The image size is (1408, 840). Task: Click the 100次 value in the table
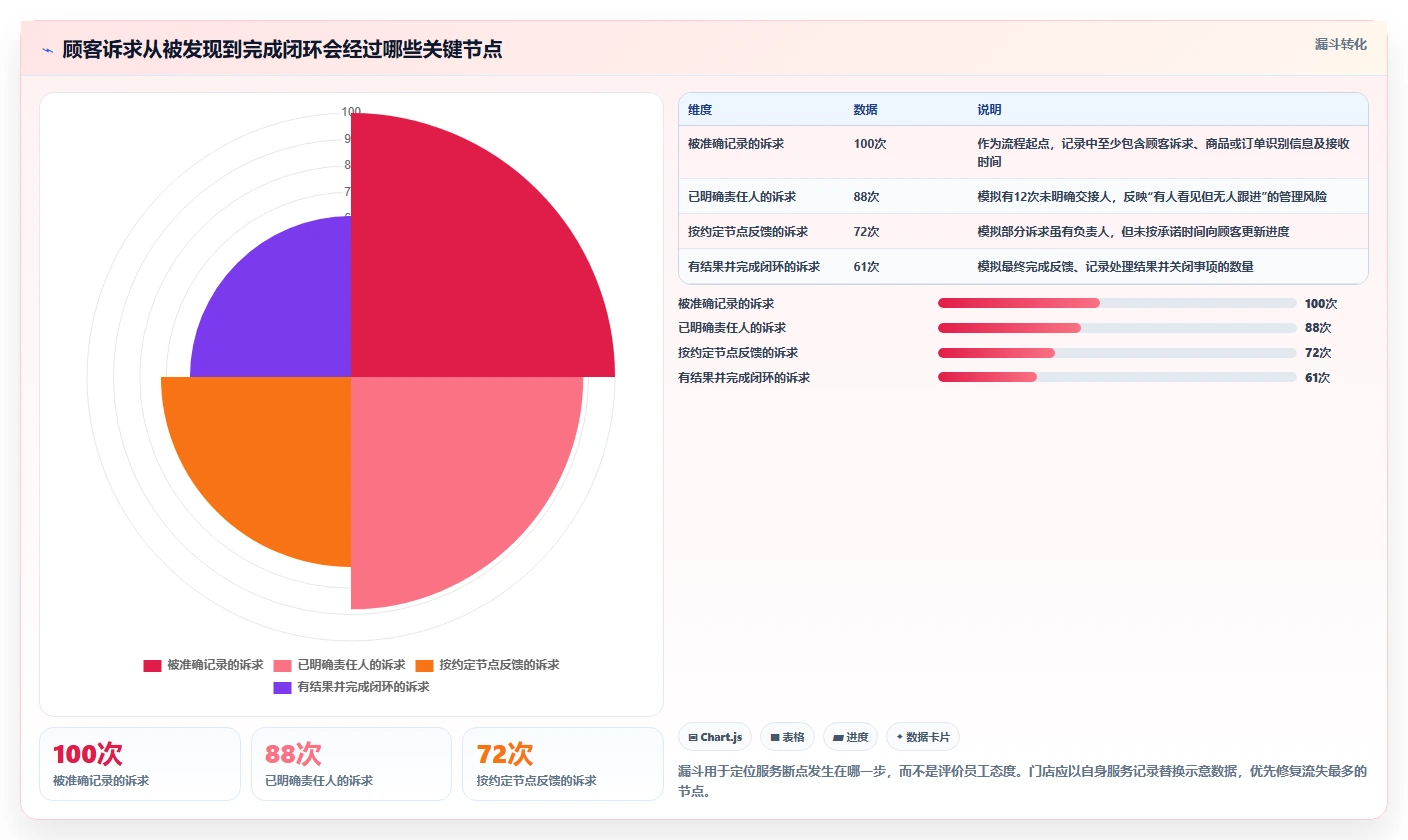point(869,144)
